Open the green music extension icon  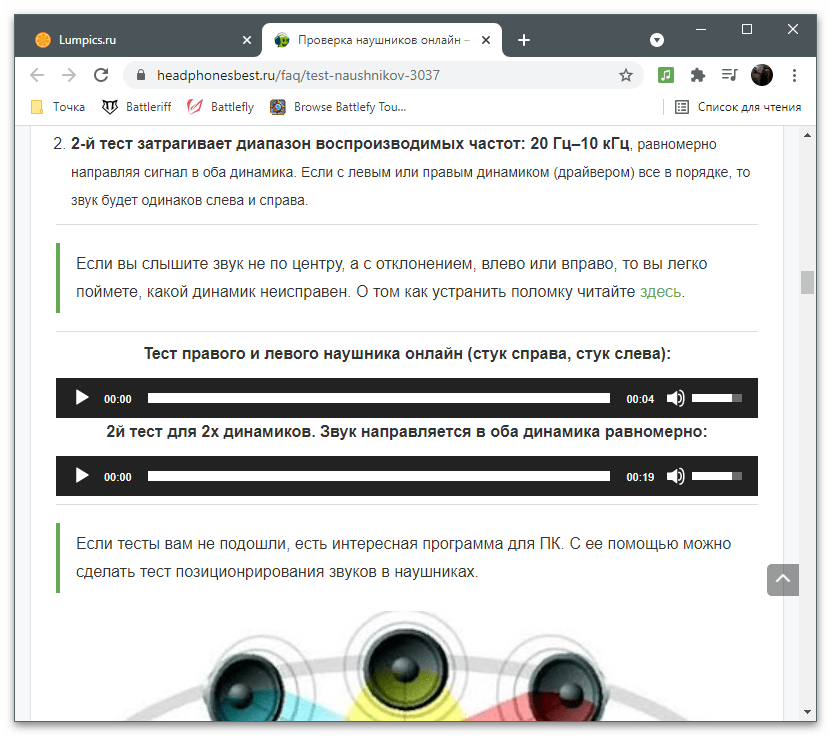(666, 75)
